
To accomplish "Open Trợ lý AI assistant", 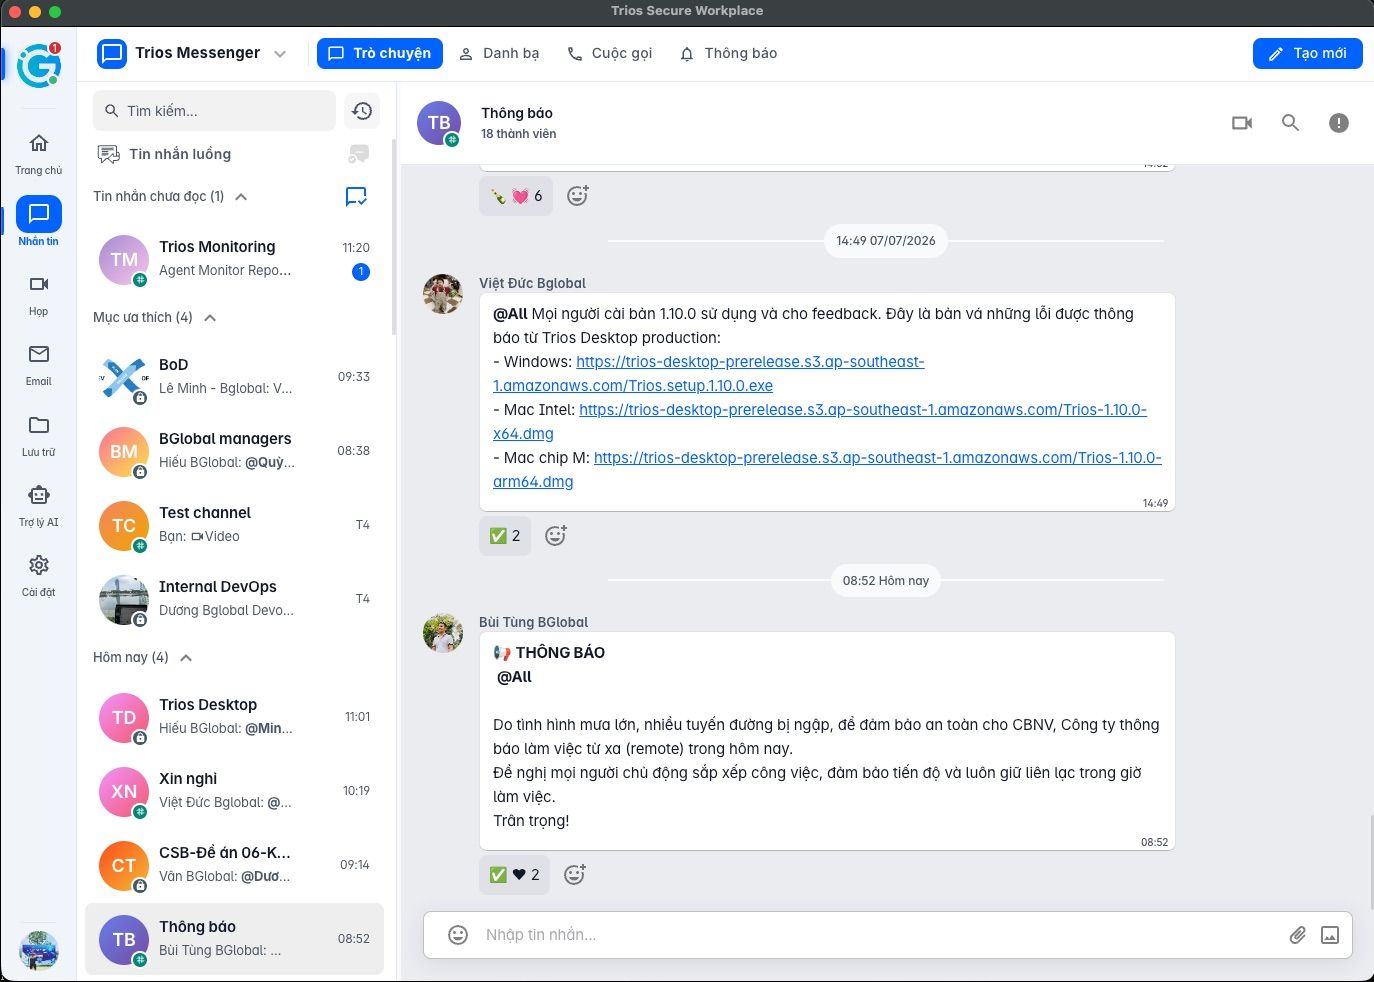I will (39, 506).
